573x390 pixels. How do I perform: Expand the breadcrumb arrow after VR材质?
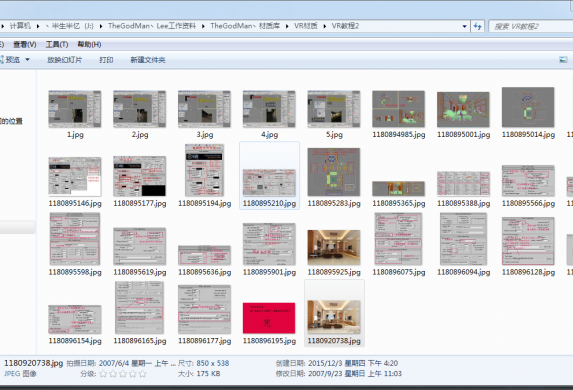point(324,26)
